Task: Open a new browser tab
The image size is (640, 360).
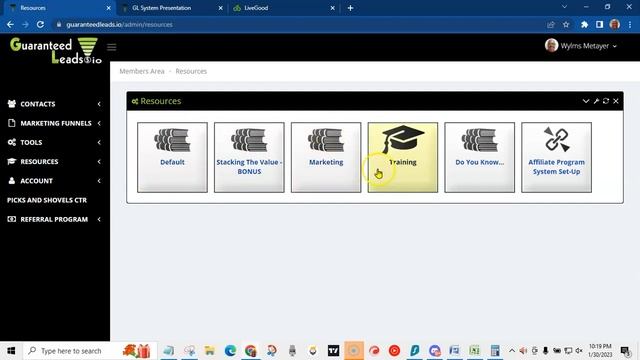Action: pos(350,8)
